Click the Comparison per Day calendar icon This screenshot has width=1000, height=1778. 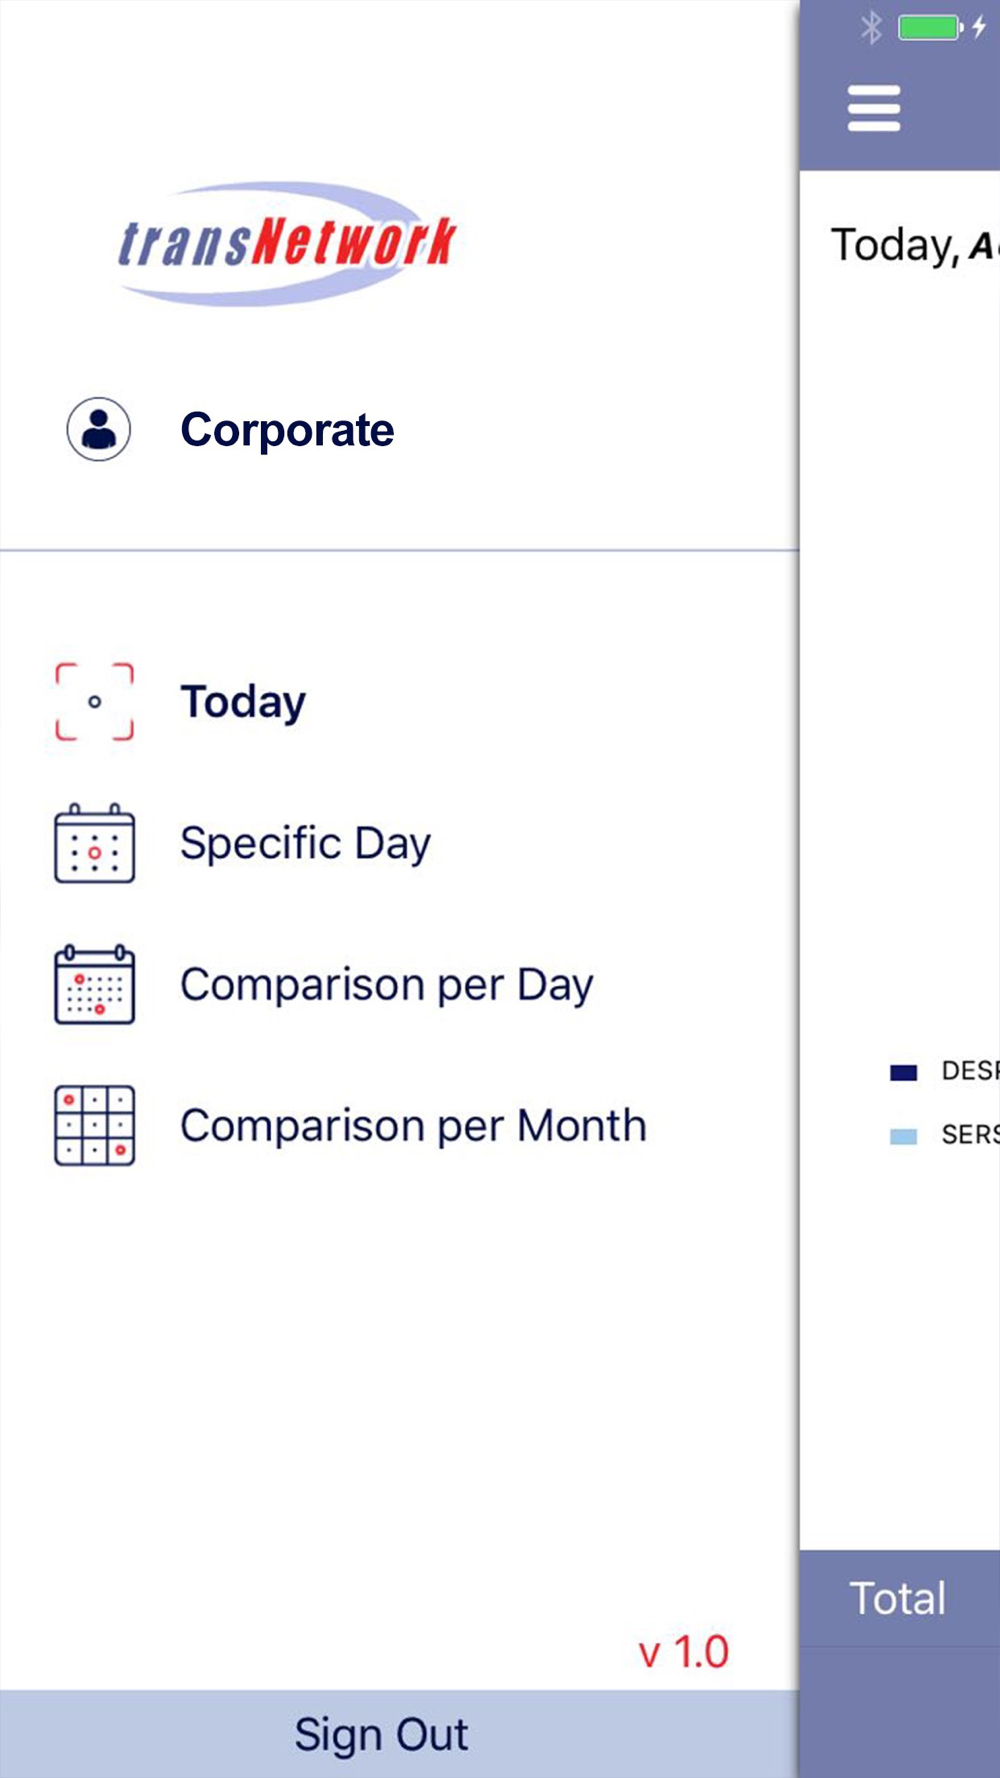point(94,985)
